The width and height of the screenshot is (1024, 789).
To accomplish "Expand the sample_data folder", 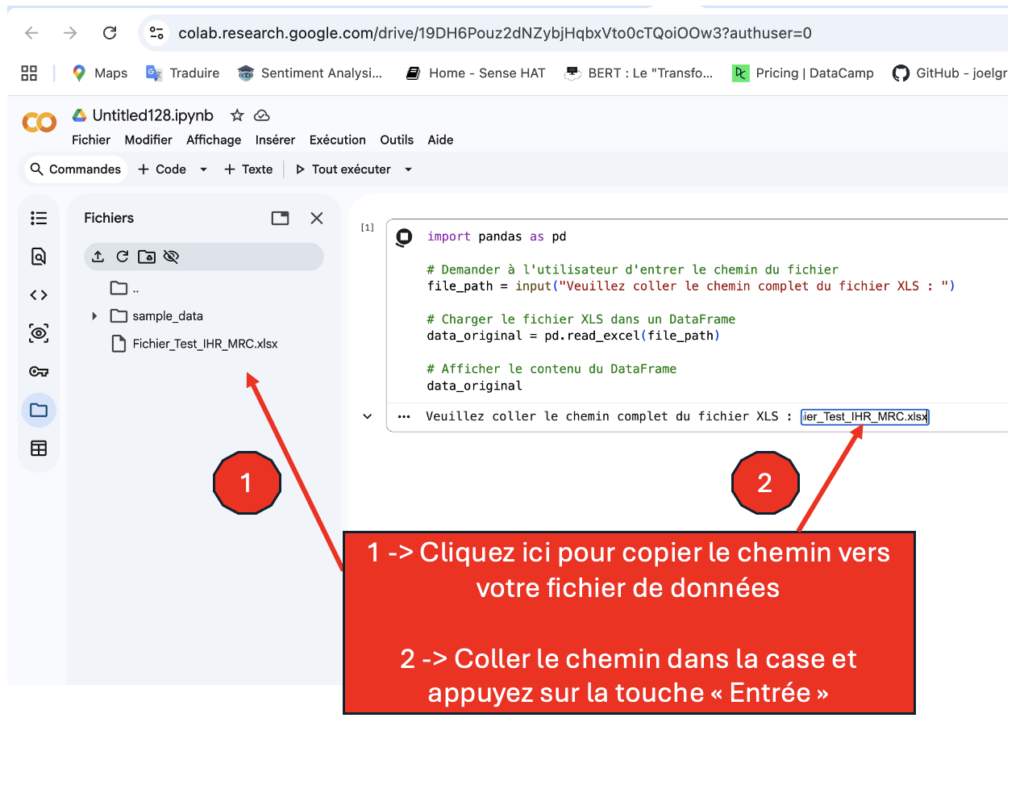I will pos(95,316).
